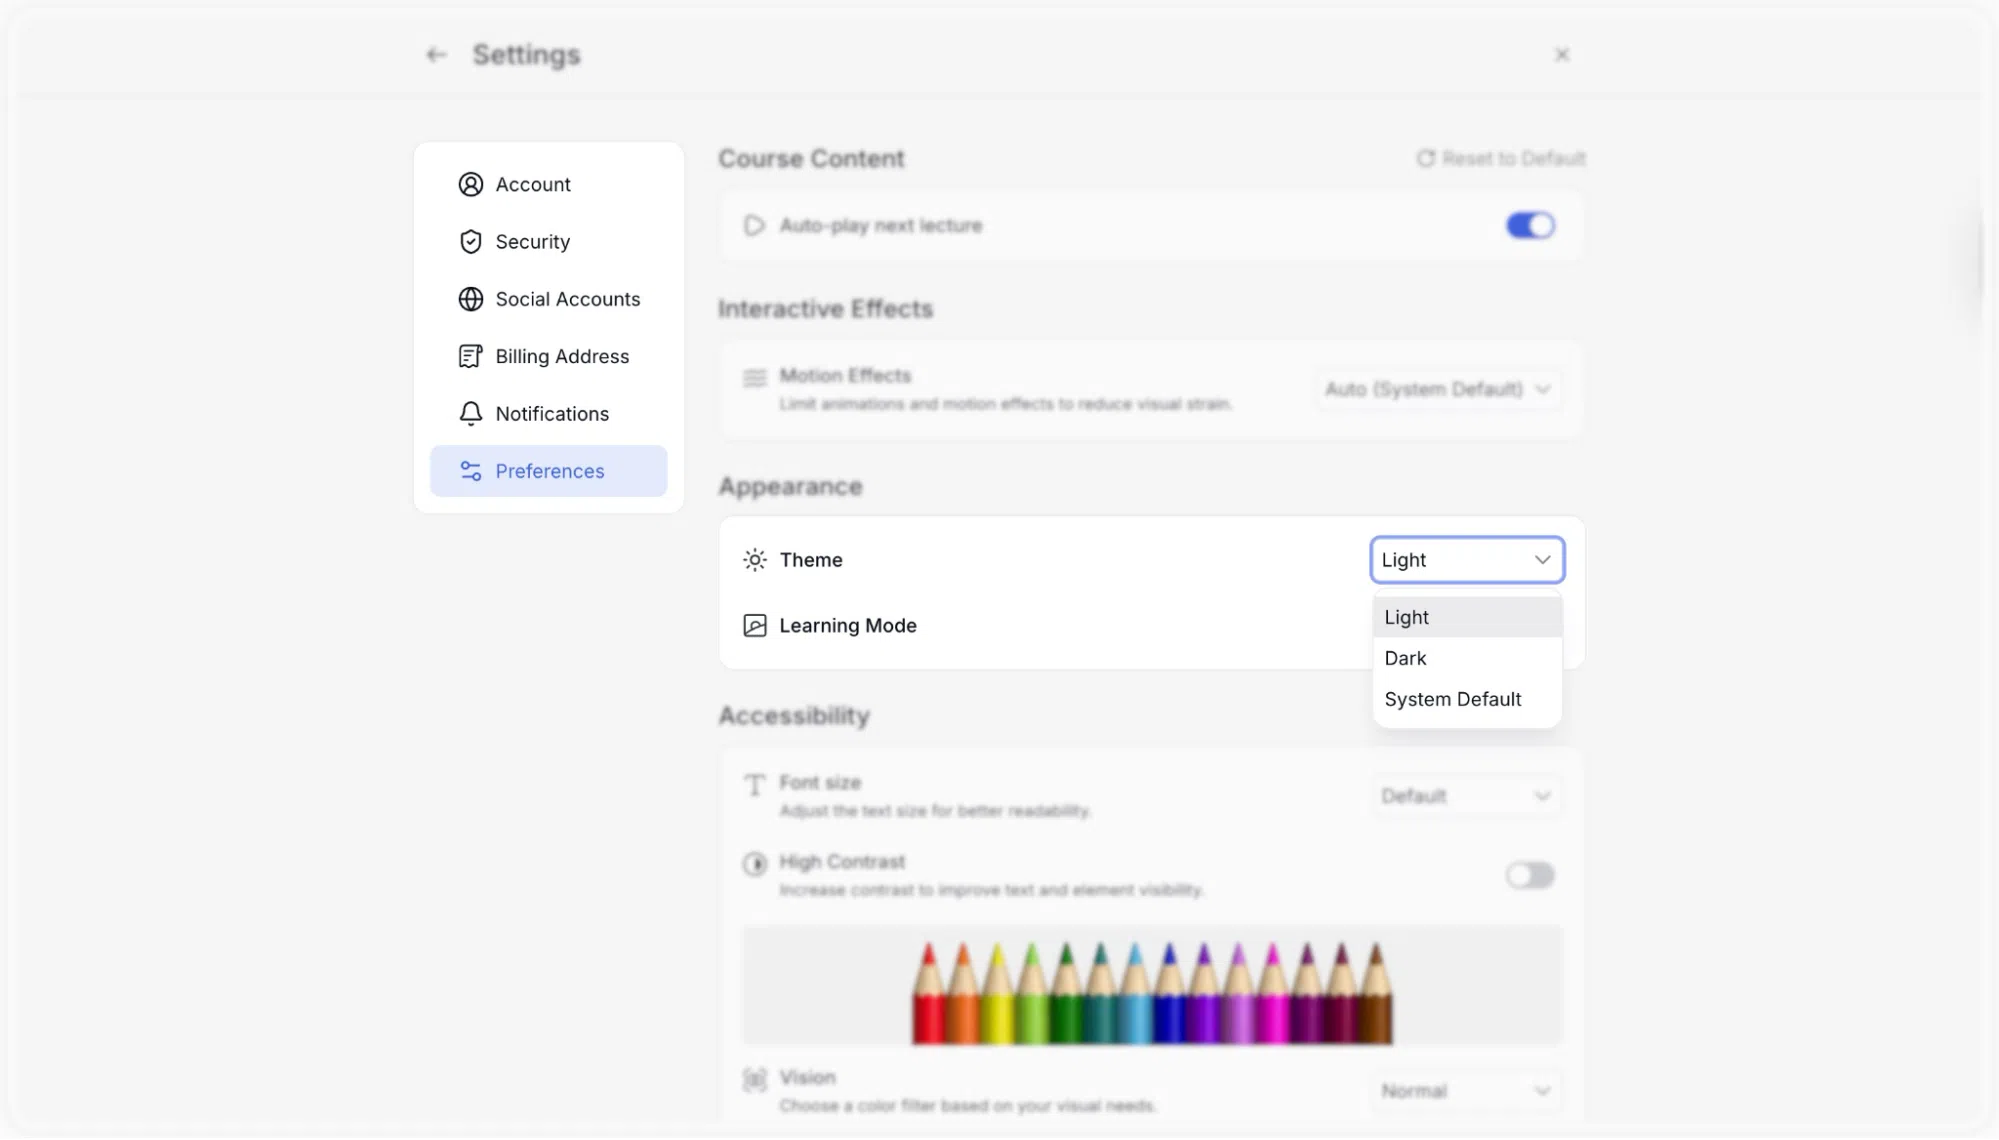Screen dimensions: 1999x1140
Task: Enable the High Contrast switch
Action: point(1530,876)
